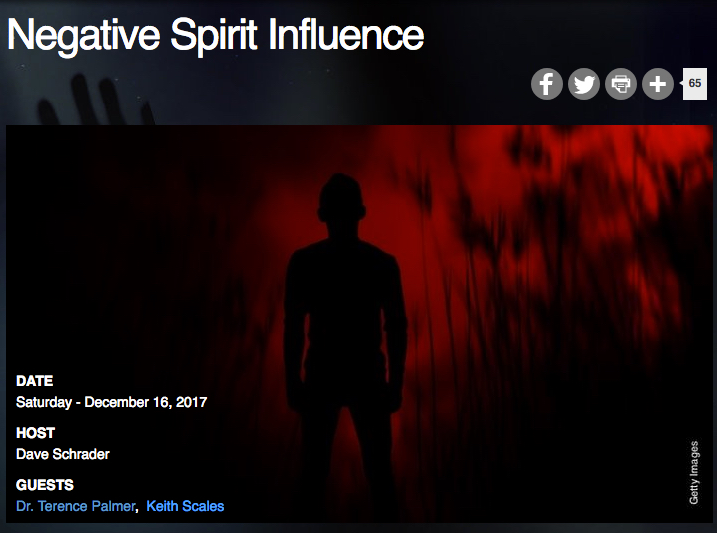Tweet this episode via Twitter icon

click(583, 84)
